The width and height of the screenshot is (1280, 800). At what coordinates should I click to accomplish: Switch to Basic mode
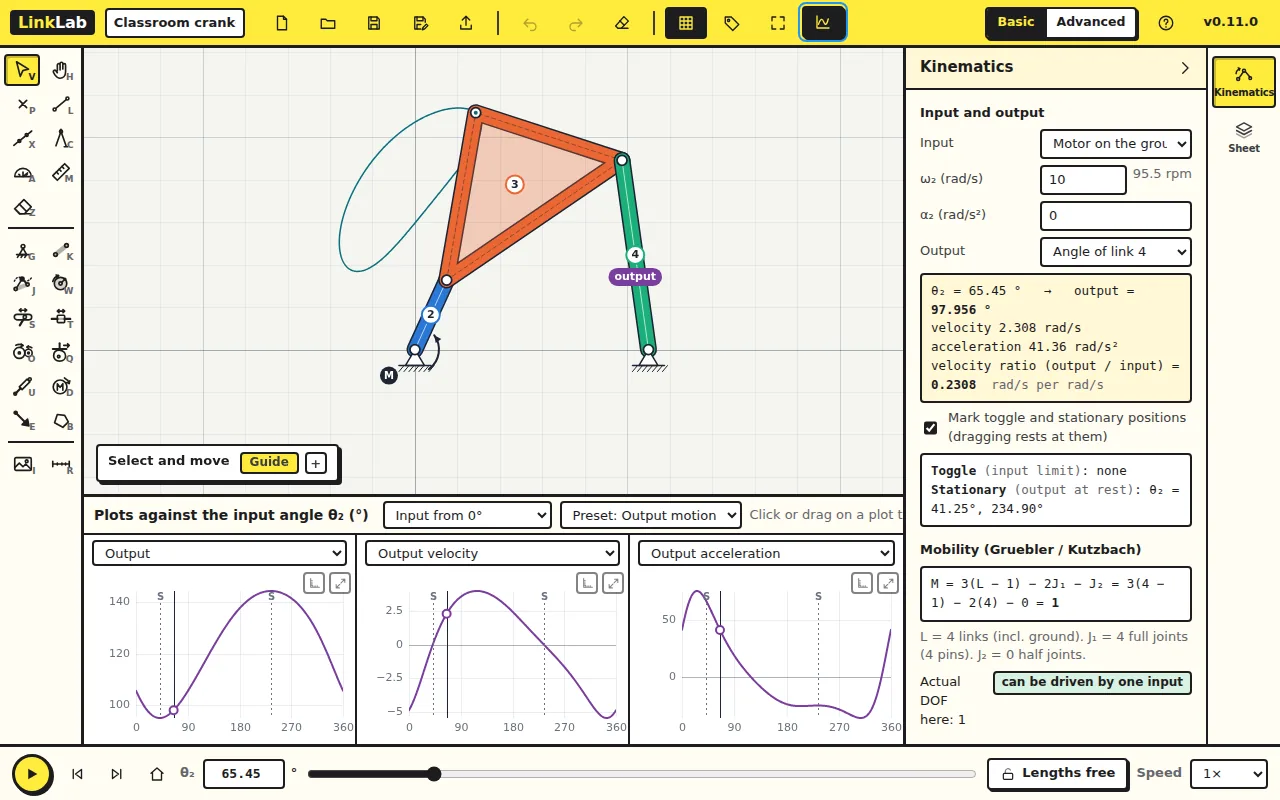coord(1016,22)
